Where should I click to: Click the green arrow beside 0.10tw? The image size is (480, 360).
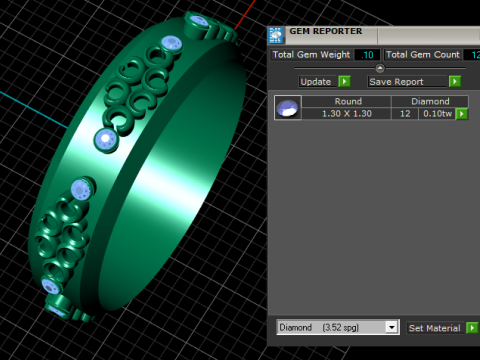[462, 114]
